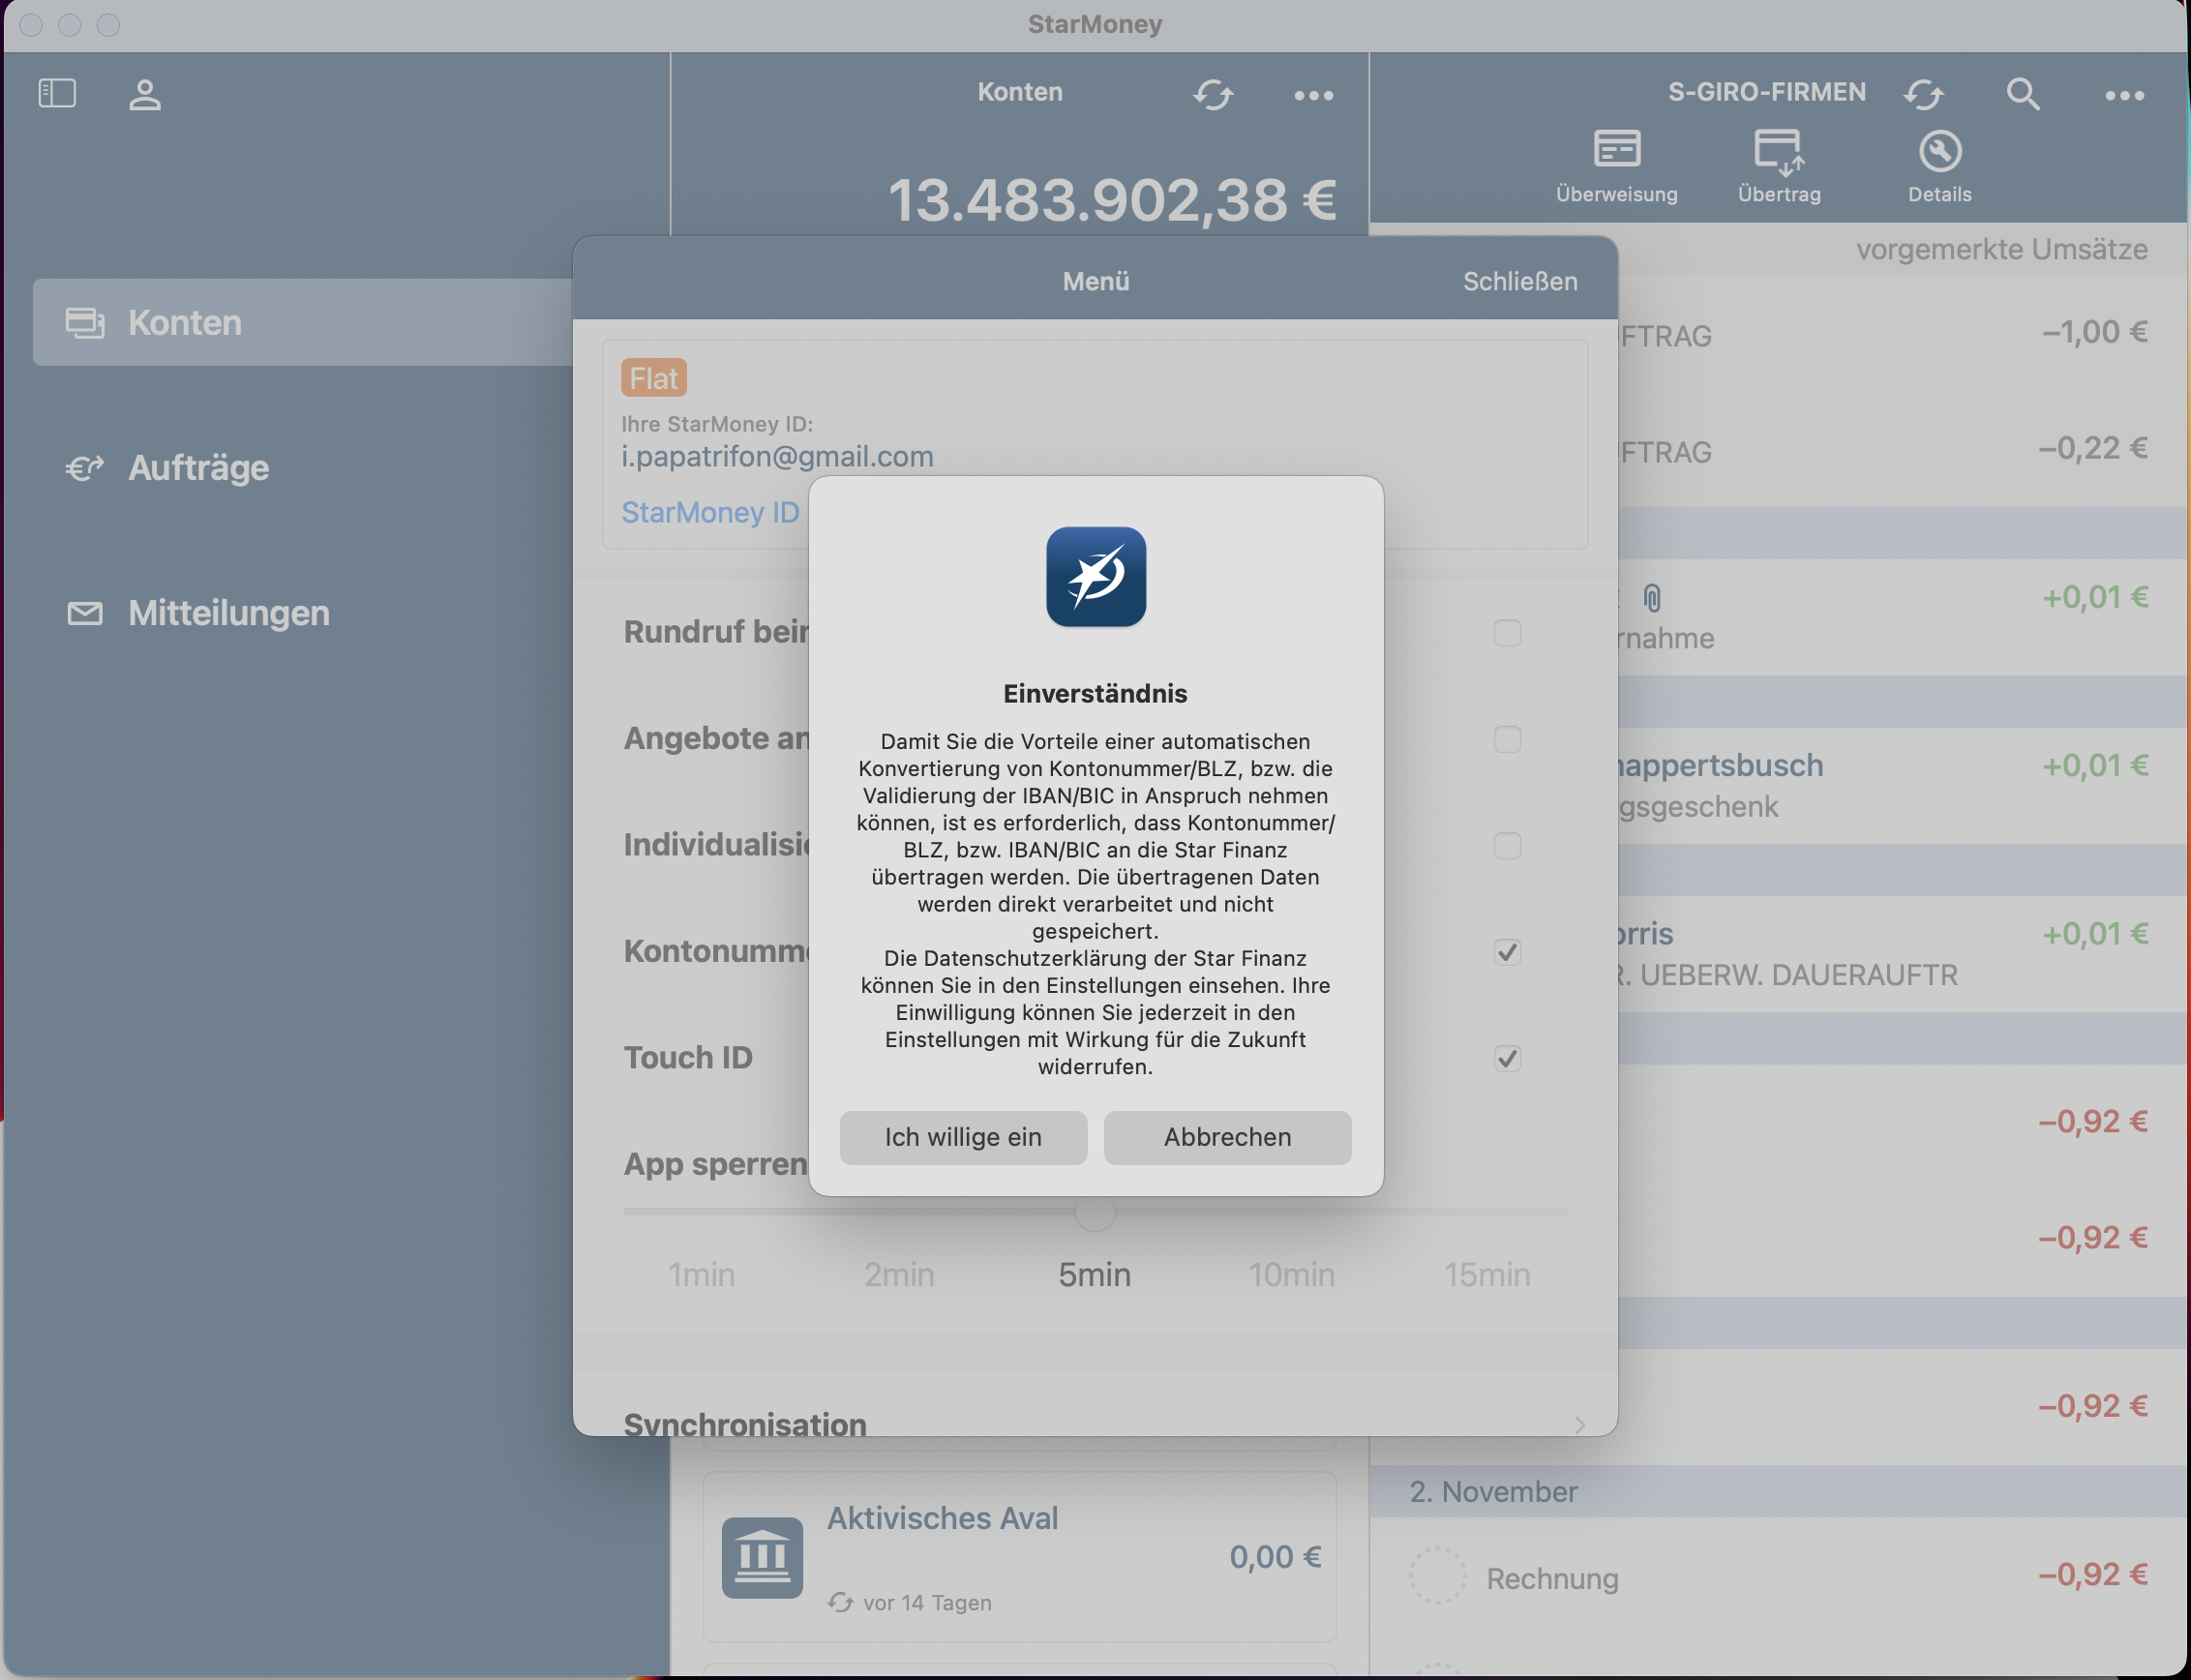Click Abbrechen in consent dialog
Screen dimensions: 2191x1680
[x=1227, y=1137]
